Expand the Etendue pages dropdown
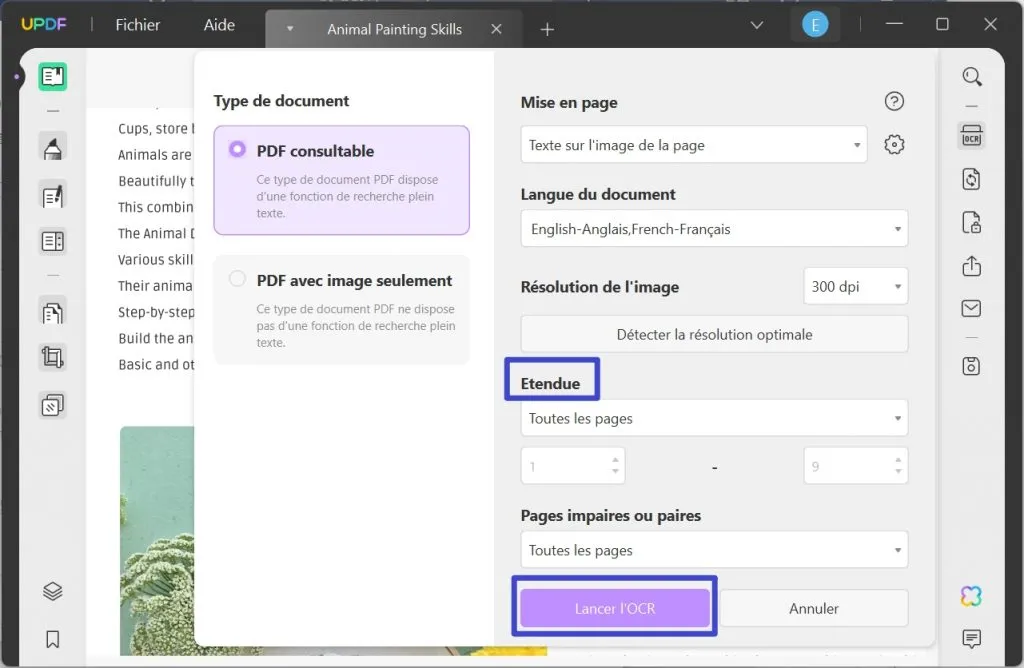Viewport: 1024px width, 668px height. tap(713, 418)
